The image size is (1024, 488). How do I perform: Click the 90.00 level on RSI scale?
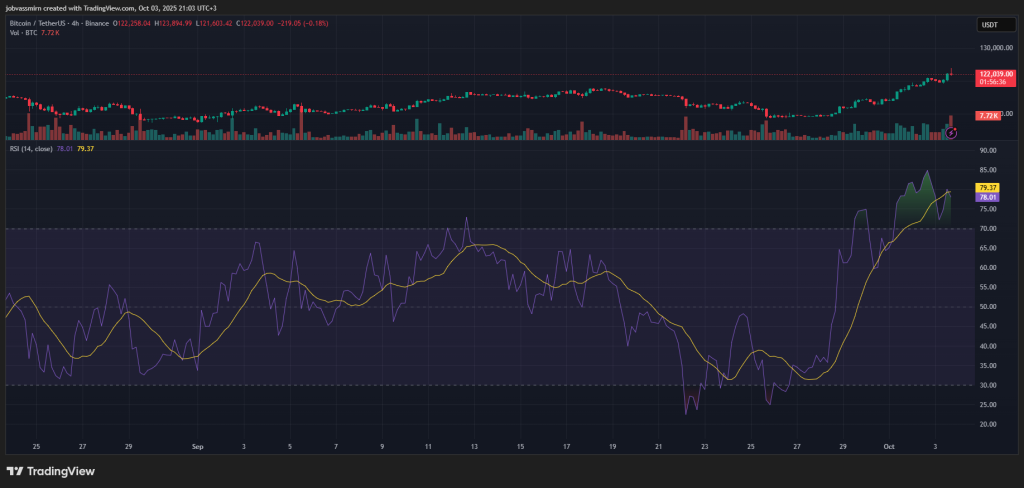(x=987, y=150)
